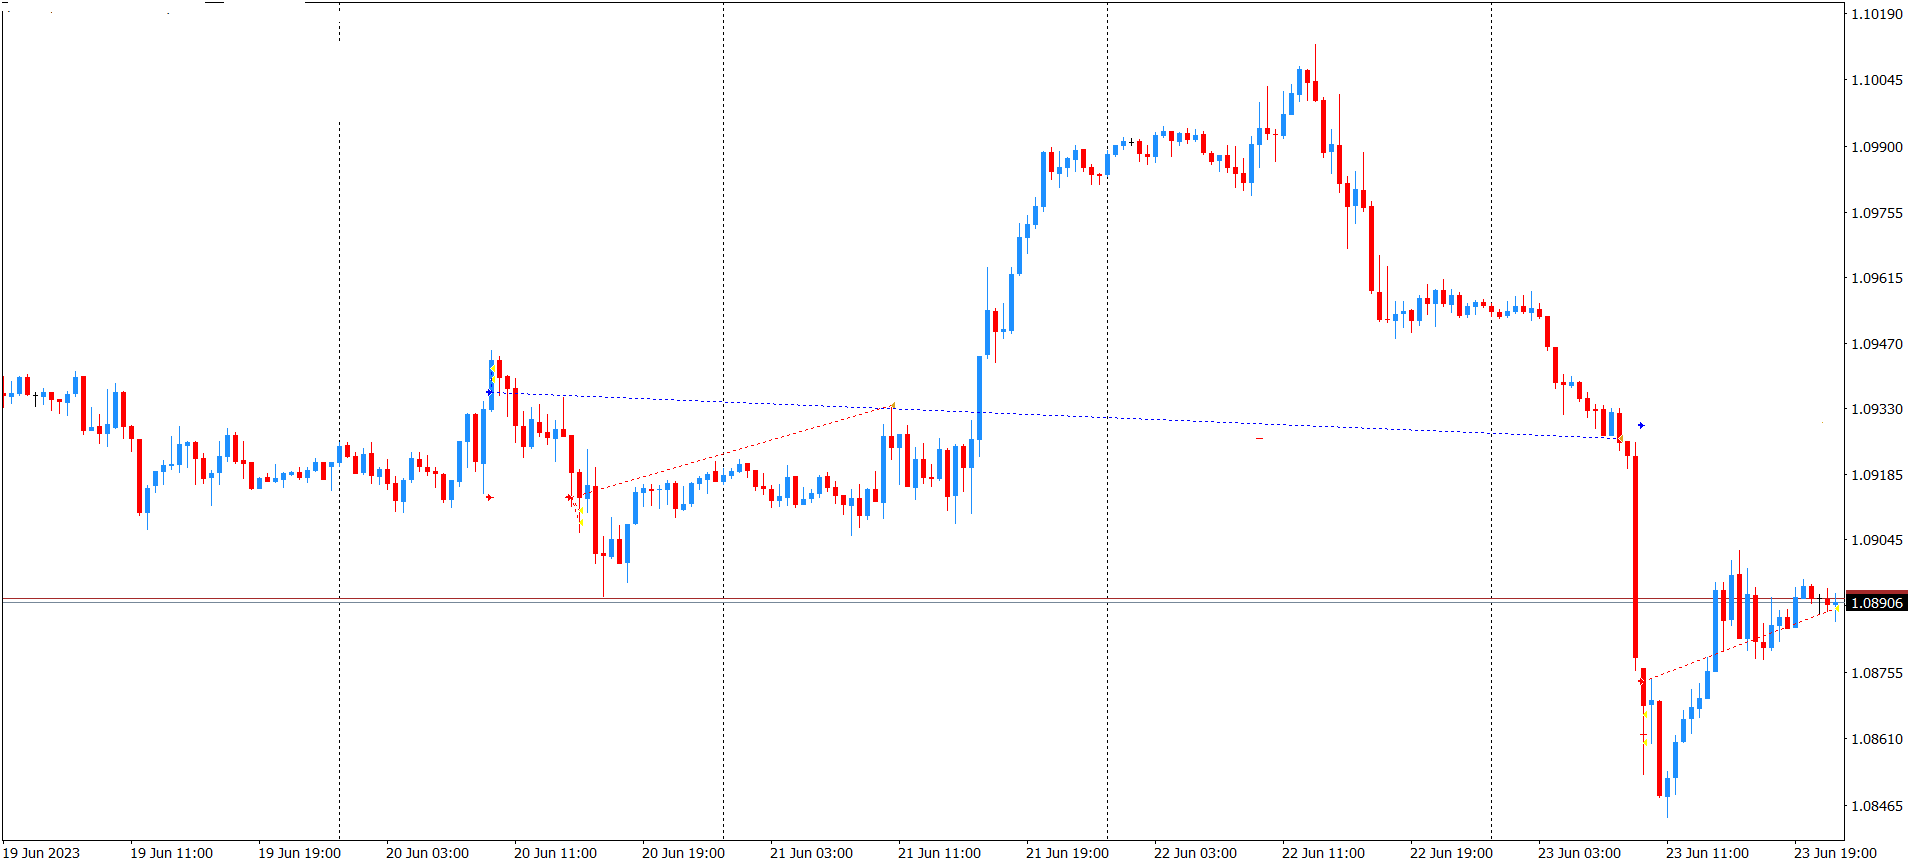Click the 21 Jun 11:00 time label

[939, 853]
